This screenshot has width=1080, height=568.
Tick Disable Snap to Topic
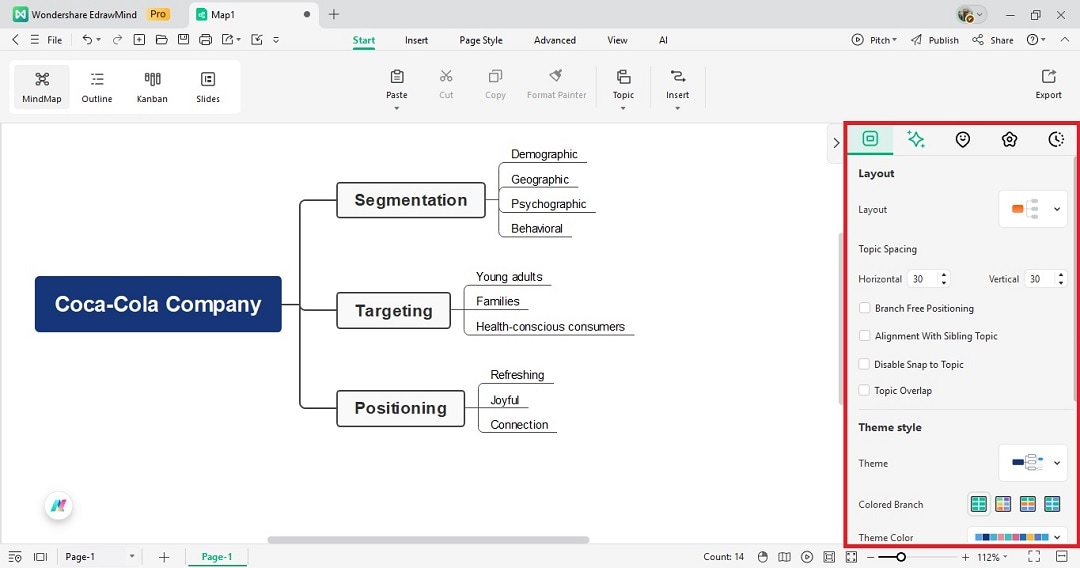[864, 364]
